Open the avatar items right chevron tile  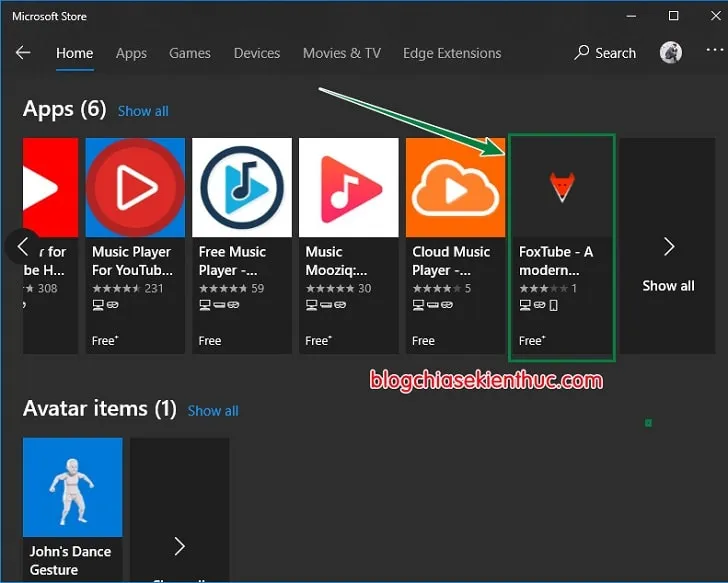tap(180, 510)
